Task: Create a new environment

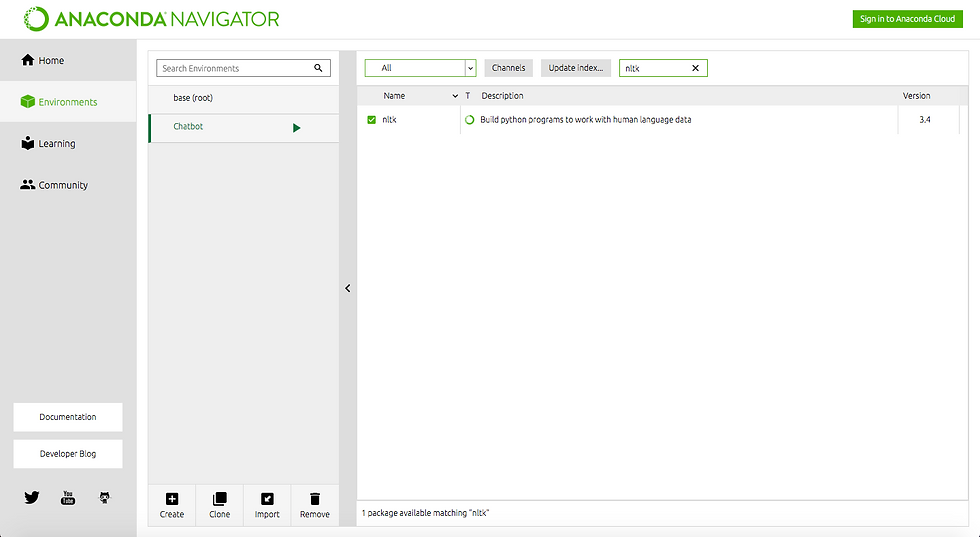Action: click(x=172, y=505)
